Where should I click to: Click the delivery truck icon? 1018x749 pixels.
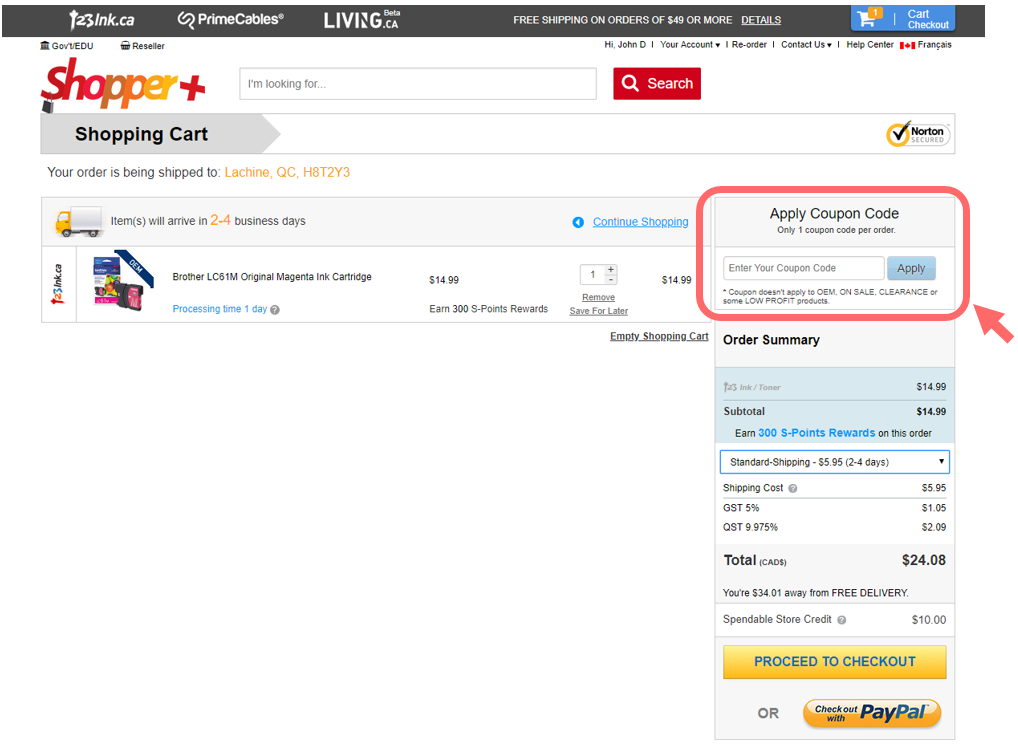coord(79,222)
